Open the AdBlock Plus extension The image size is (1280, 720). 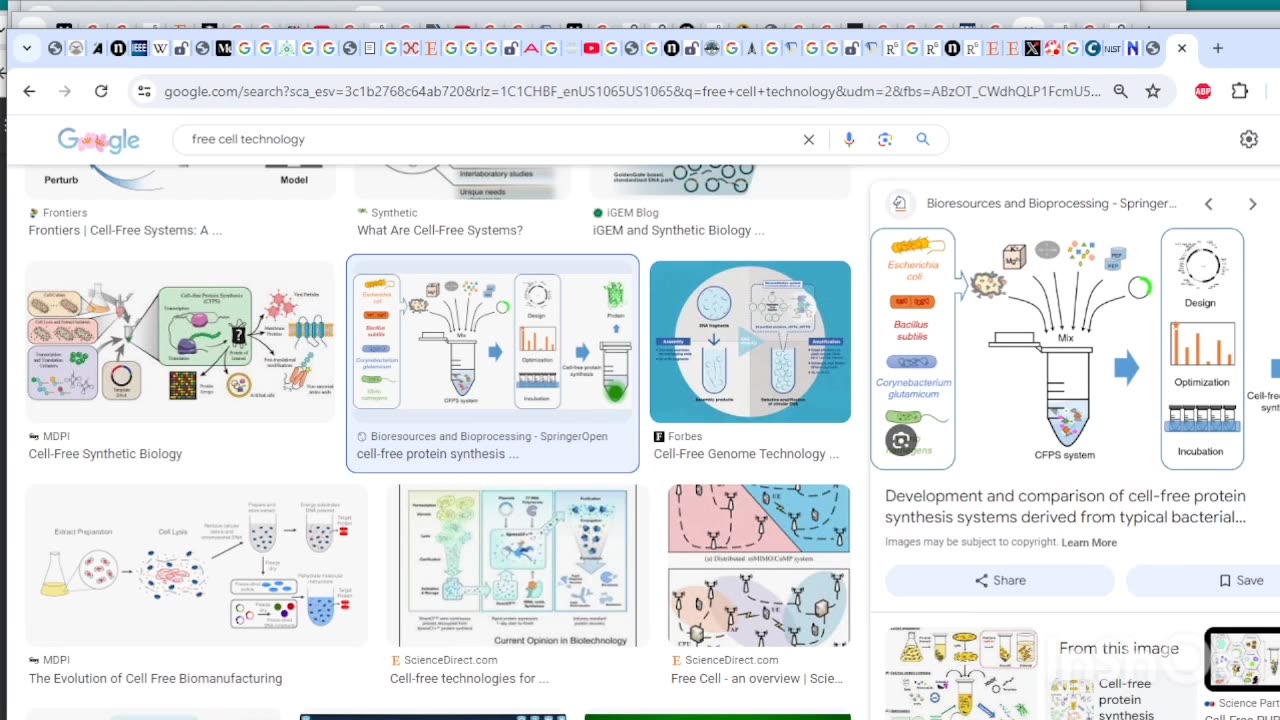[1203, 91]
